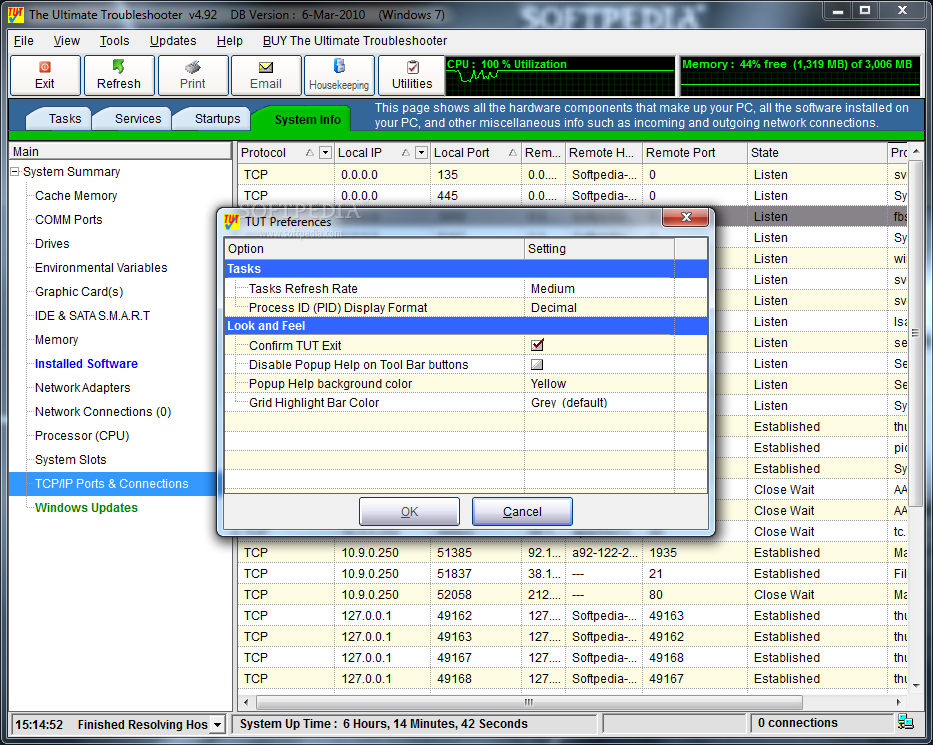The image size is (933, 745).
Task: Open the File menu
Action: (x=24, y=40)
